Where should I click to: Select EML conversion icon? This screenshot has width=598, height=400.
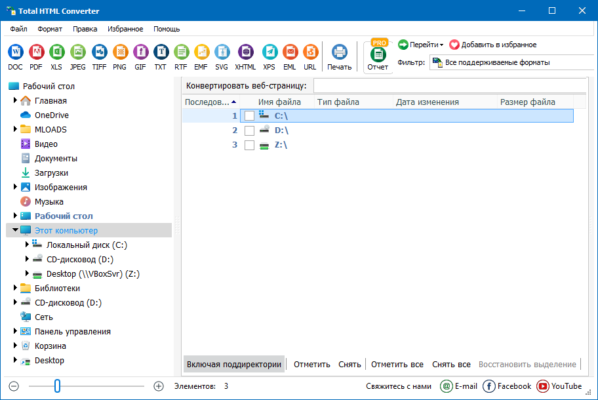[290, 52]
